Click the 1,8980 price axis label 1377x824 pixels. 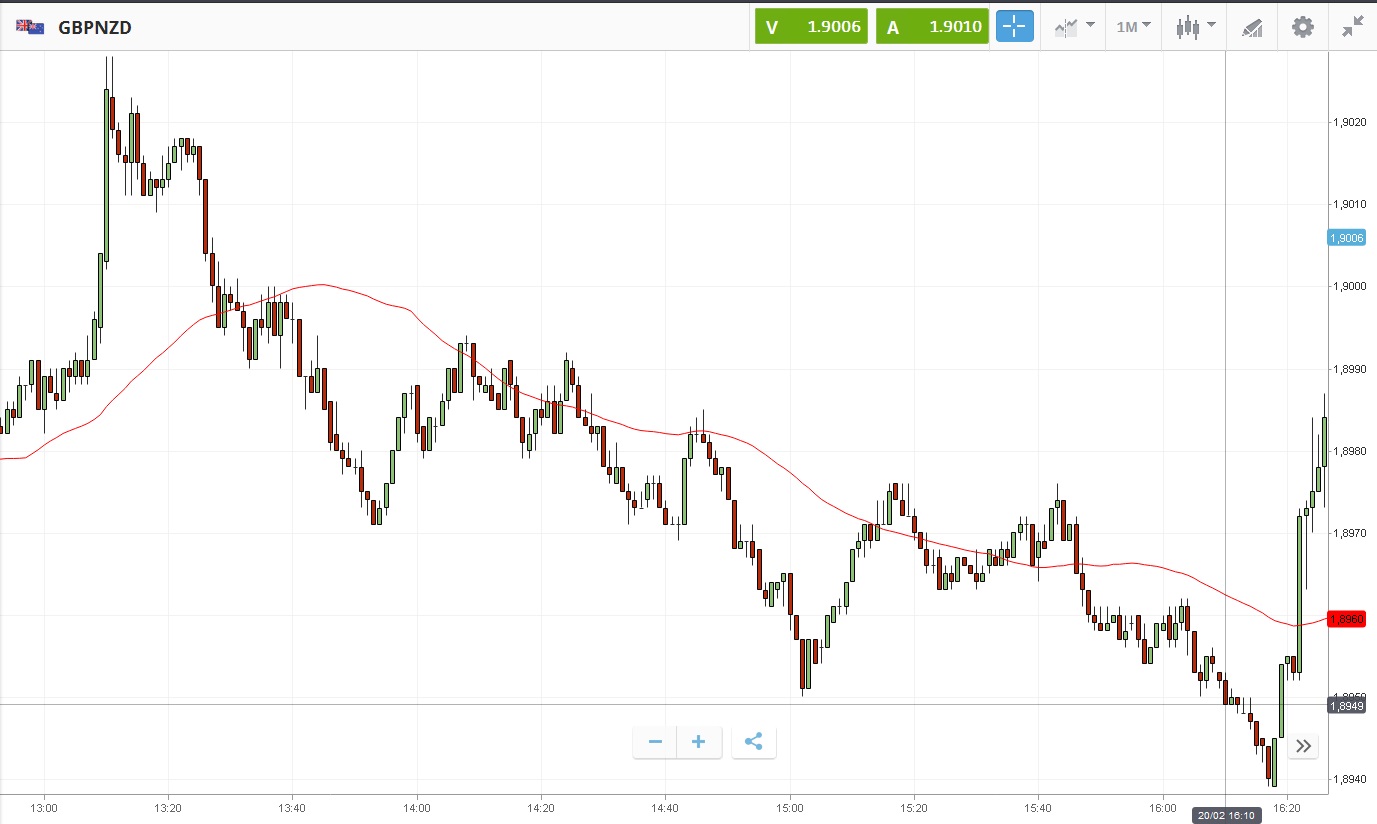tap(1349, 452)
